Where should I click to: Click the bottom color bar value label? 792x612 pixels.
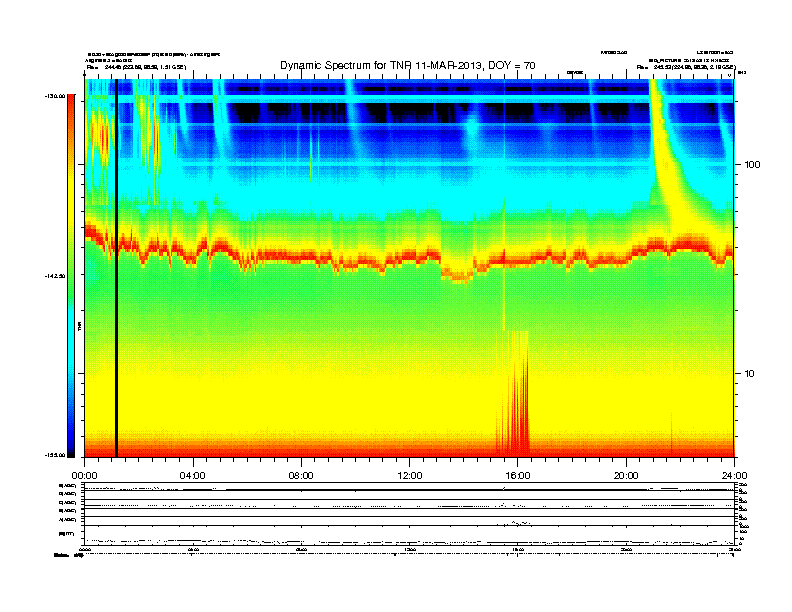point(55,455)
